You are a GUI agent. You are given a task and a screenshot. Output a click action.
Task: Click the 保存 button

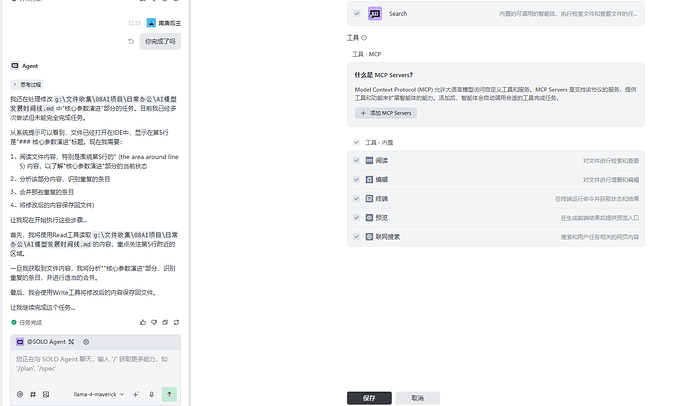click(x=369, y=398)
